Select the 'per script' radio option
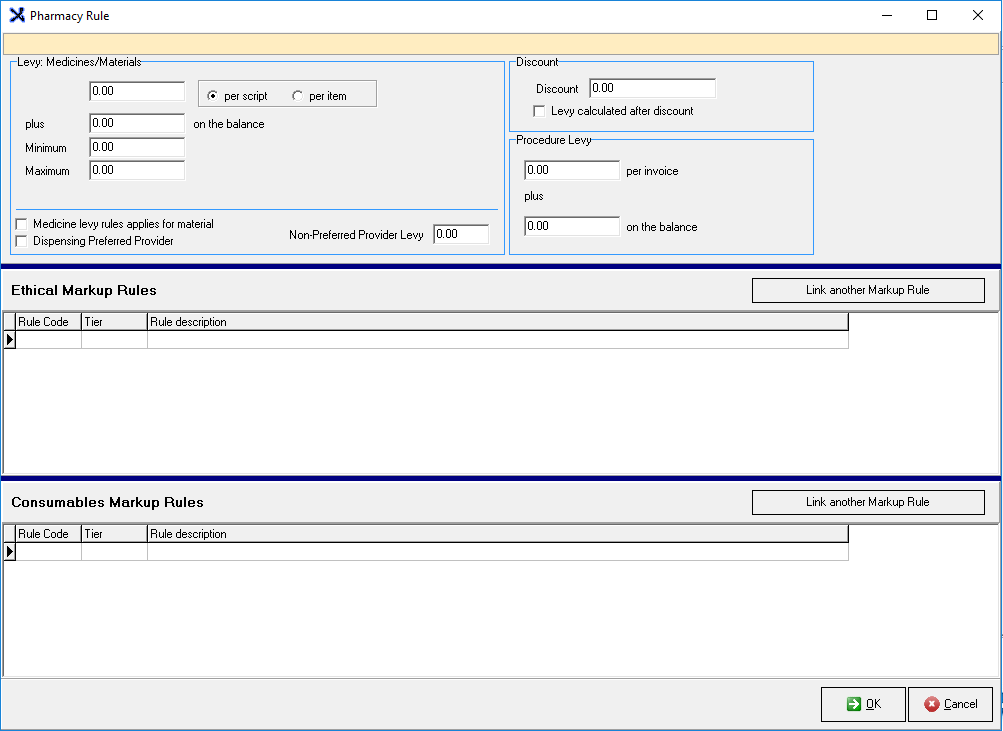The width and height of the screenshot is (1003, 731). coord(213,96)
